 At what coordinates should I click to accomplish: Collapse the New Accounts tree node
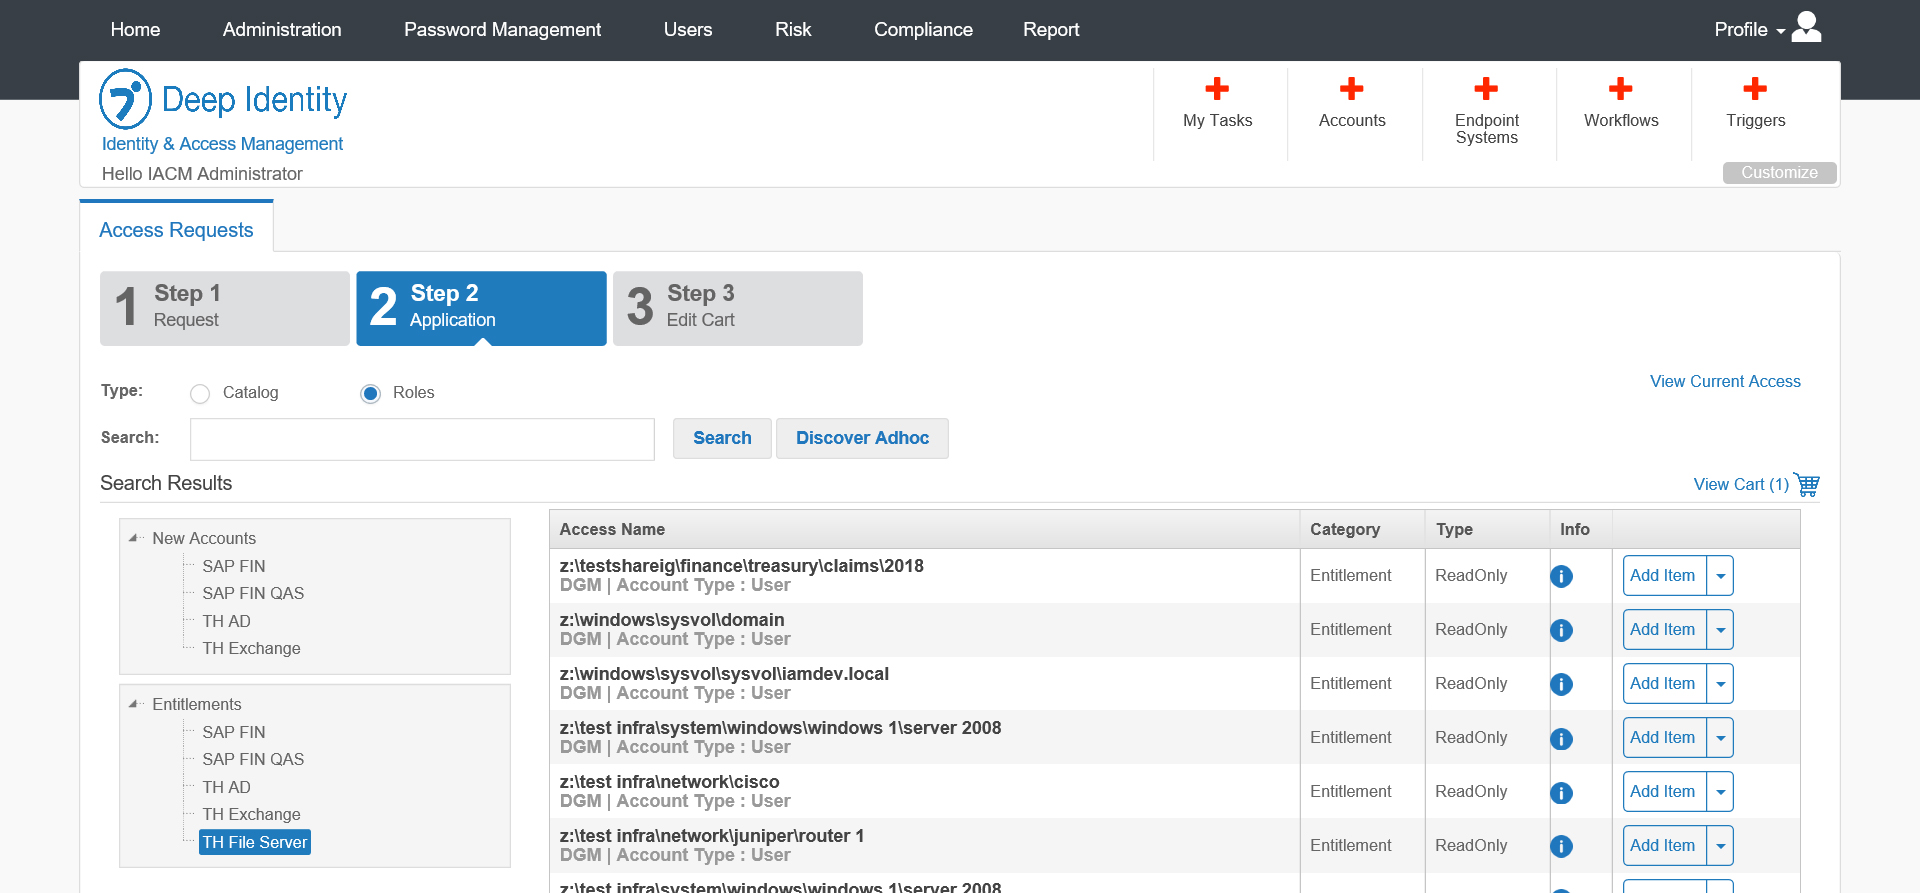point(134,538)
